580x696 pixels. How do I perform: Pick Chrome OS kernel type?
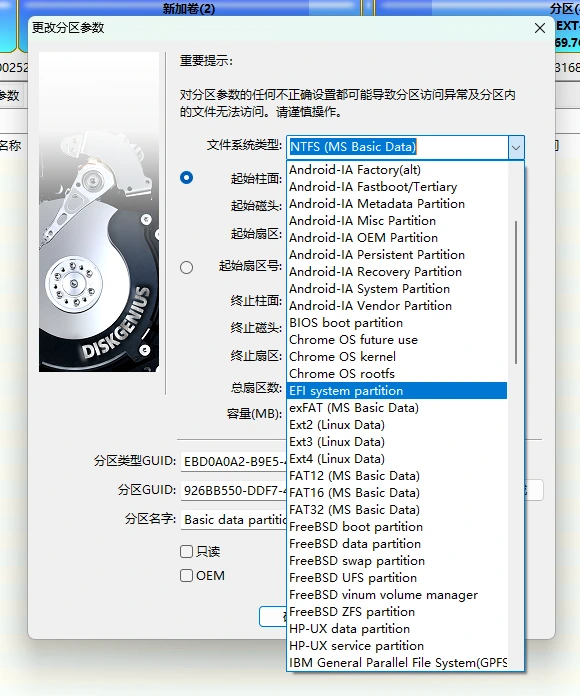397,356
